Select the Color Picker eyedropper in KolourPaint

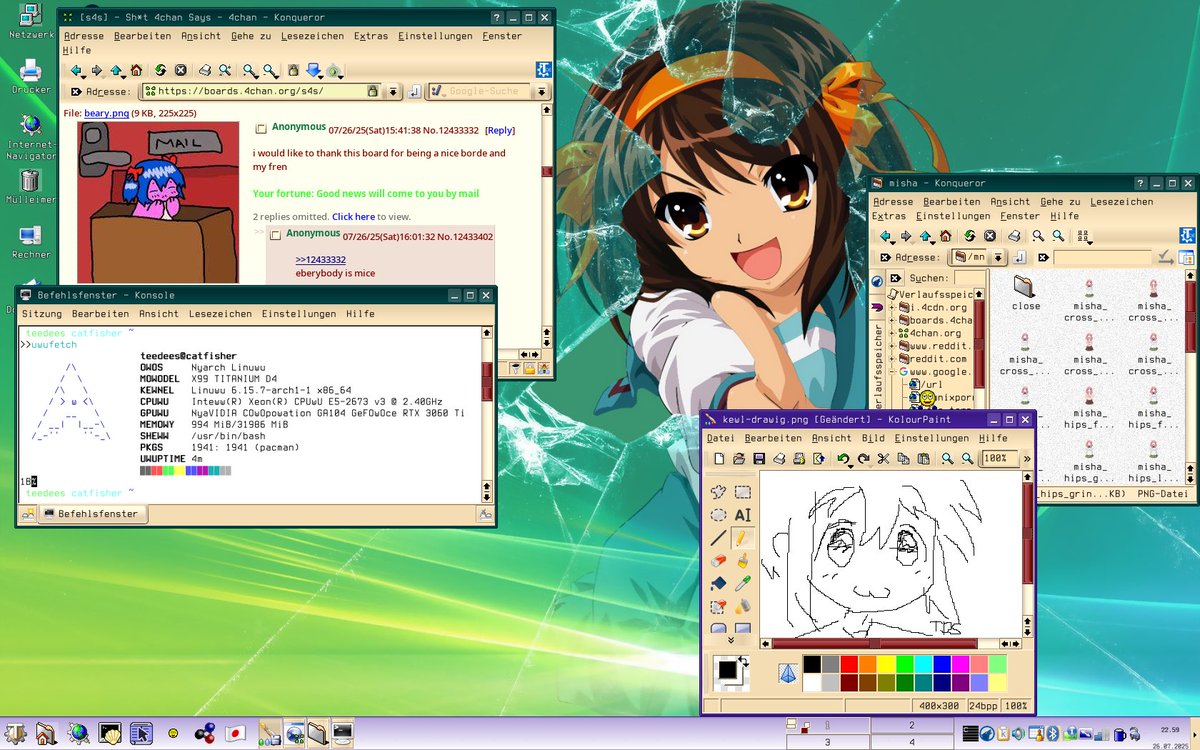[743, 583]
